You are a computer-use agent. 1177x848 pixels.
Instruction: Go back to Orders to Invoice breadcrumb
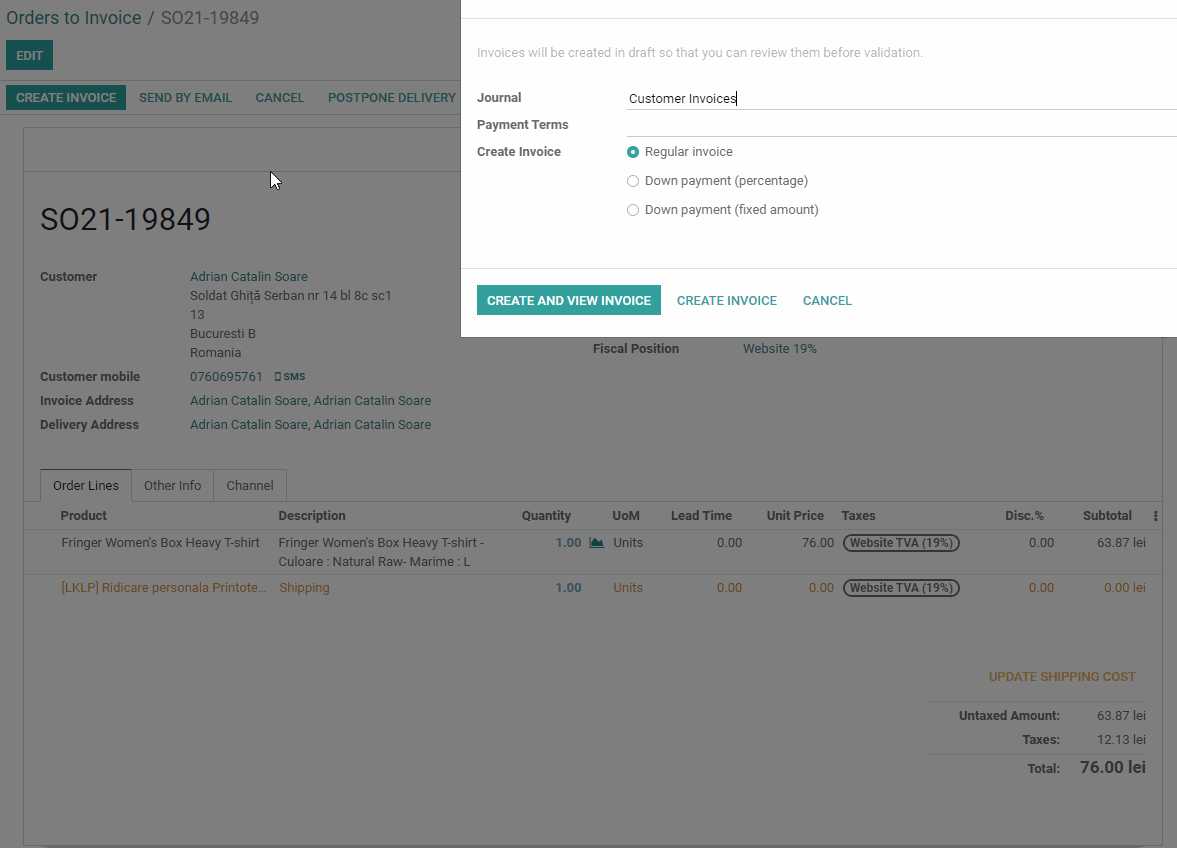pos(74,18)
